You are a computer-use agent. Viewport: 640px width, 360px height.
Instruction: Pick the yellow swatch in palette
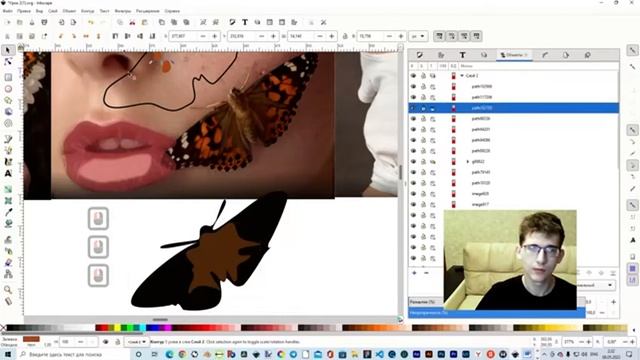[x=117, y=328]
